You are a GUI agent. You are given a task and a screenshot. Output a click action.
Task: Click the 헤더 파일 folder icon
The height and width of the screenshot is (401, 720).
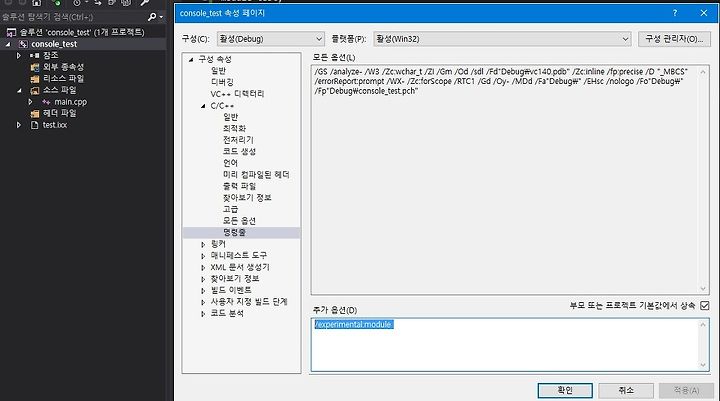(x=34, y=113)
